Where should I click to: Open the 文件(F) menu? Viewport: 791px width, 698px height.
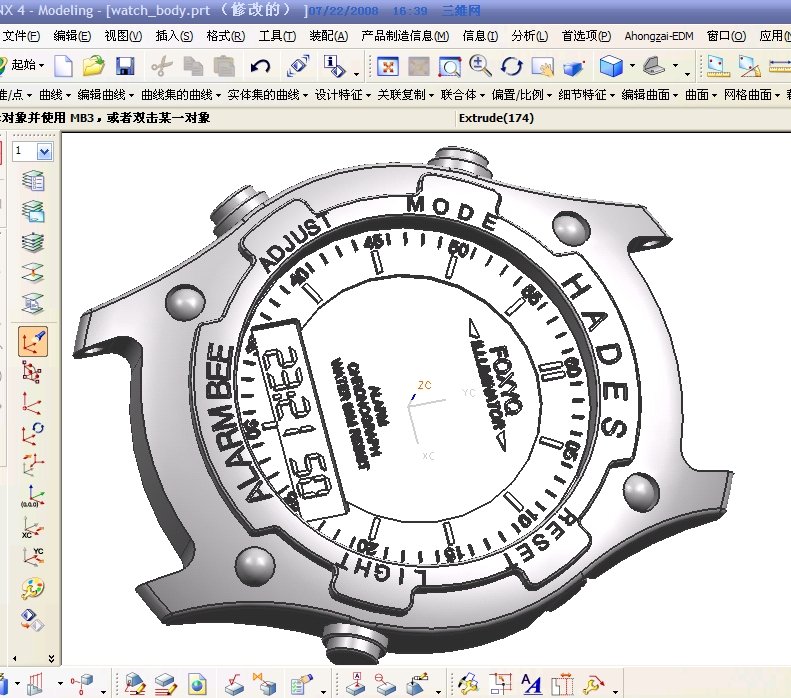(x=21, y=36)
